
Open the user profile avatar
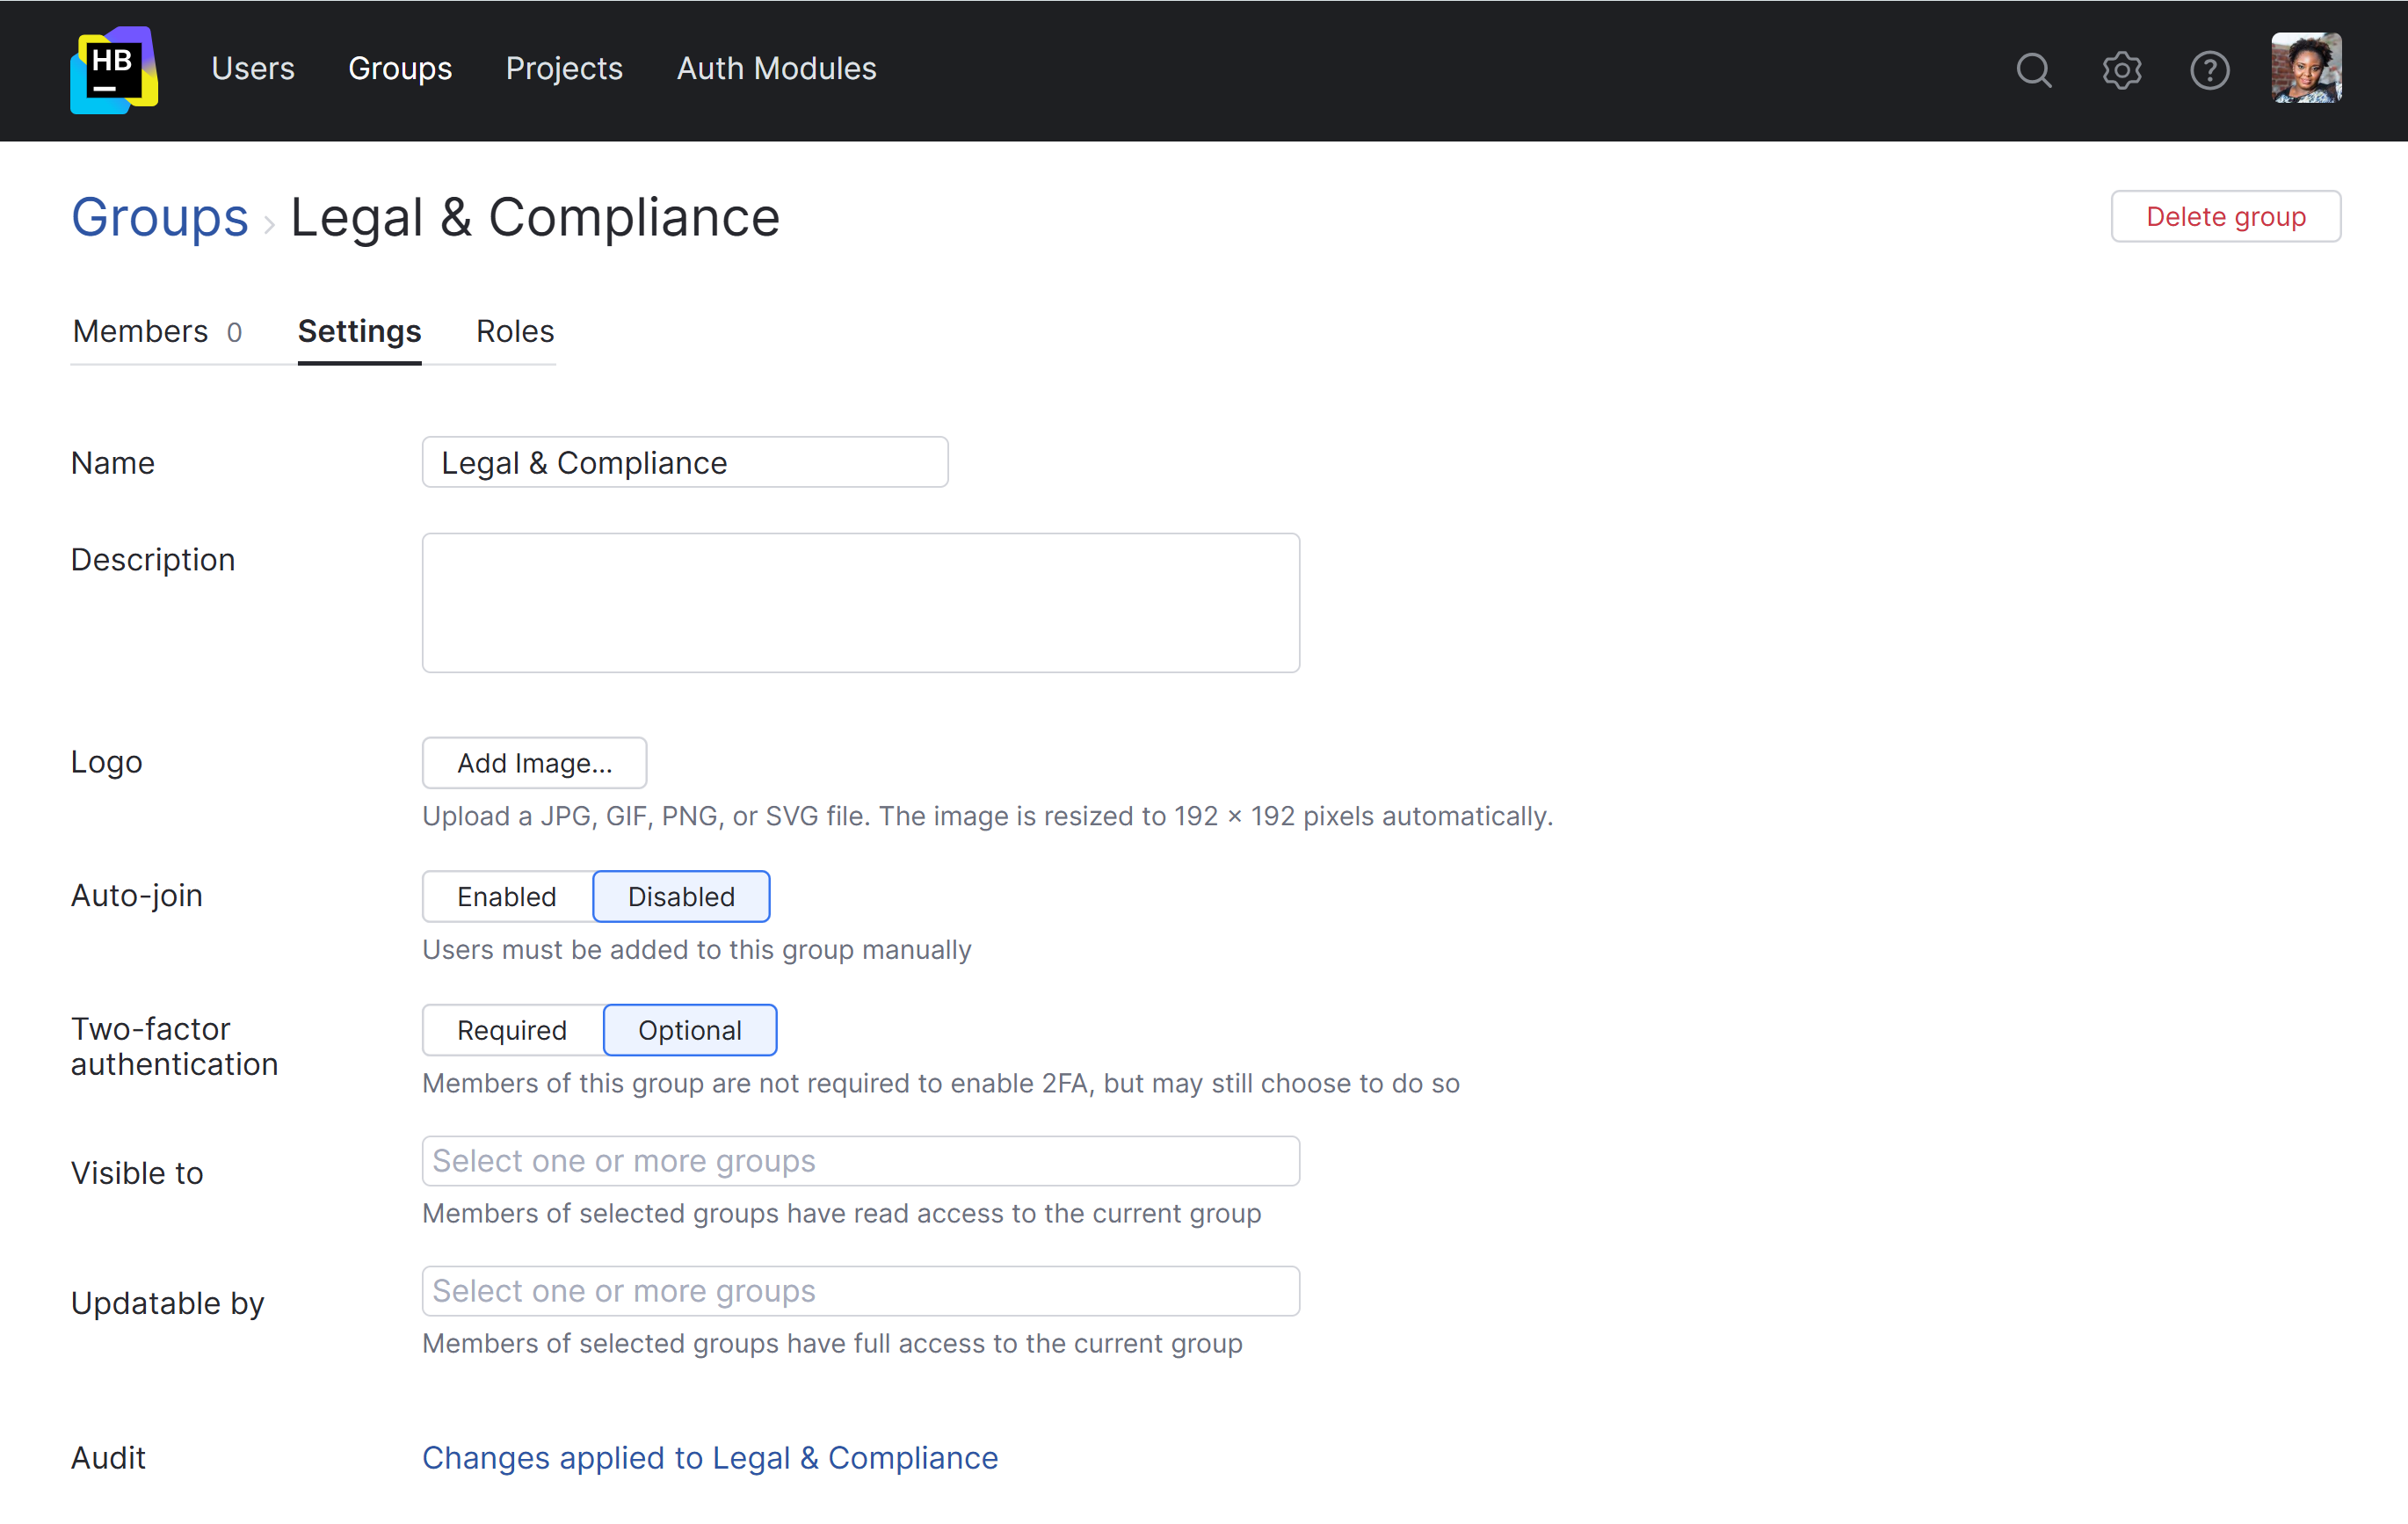coord(2305,68)
